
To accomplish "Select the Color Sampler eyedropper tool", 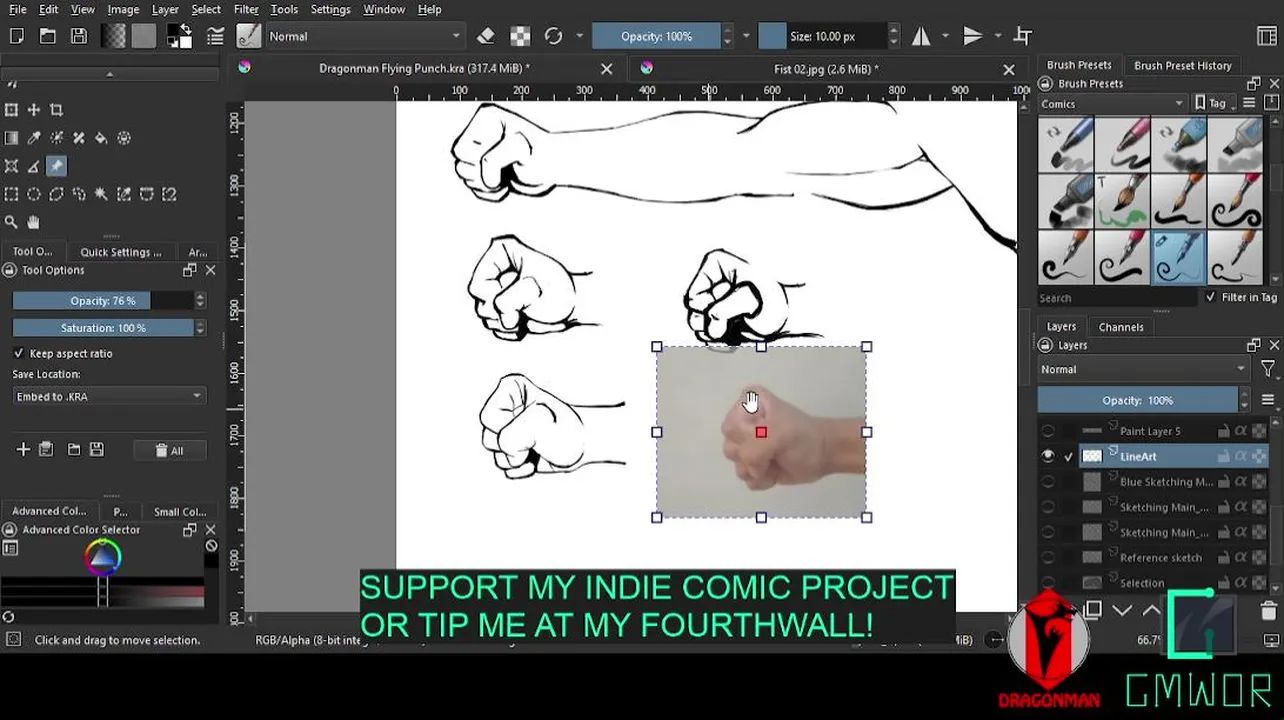I will (x=33, y=138).
